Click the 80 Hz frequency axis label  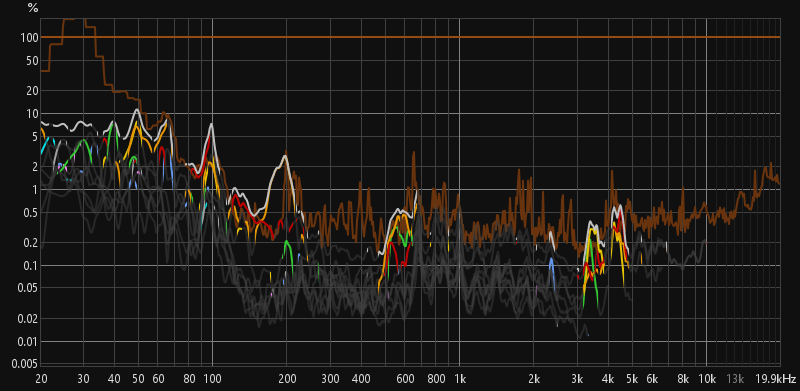tap(189, 379)
